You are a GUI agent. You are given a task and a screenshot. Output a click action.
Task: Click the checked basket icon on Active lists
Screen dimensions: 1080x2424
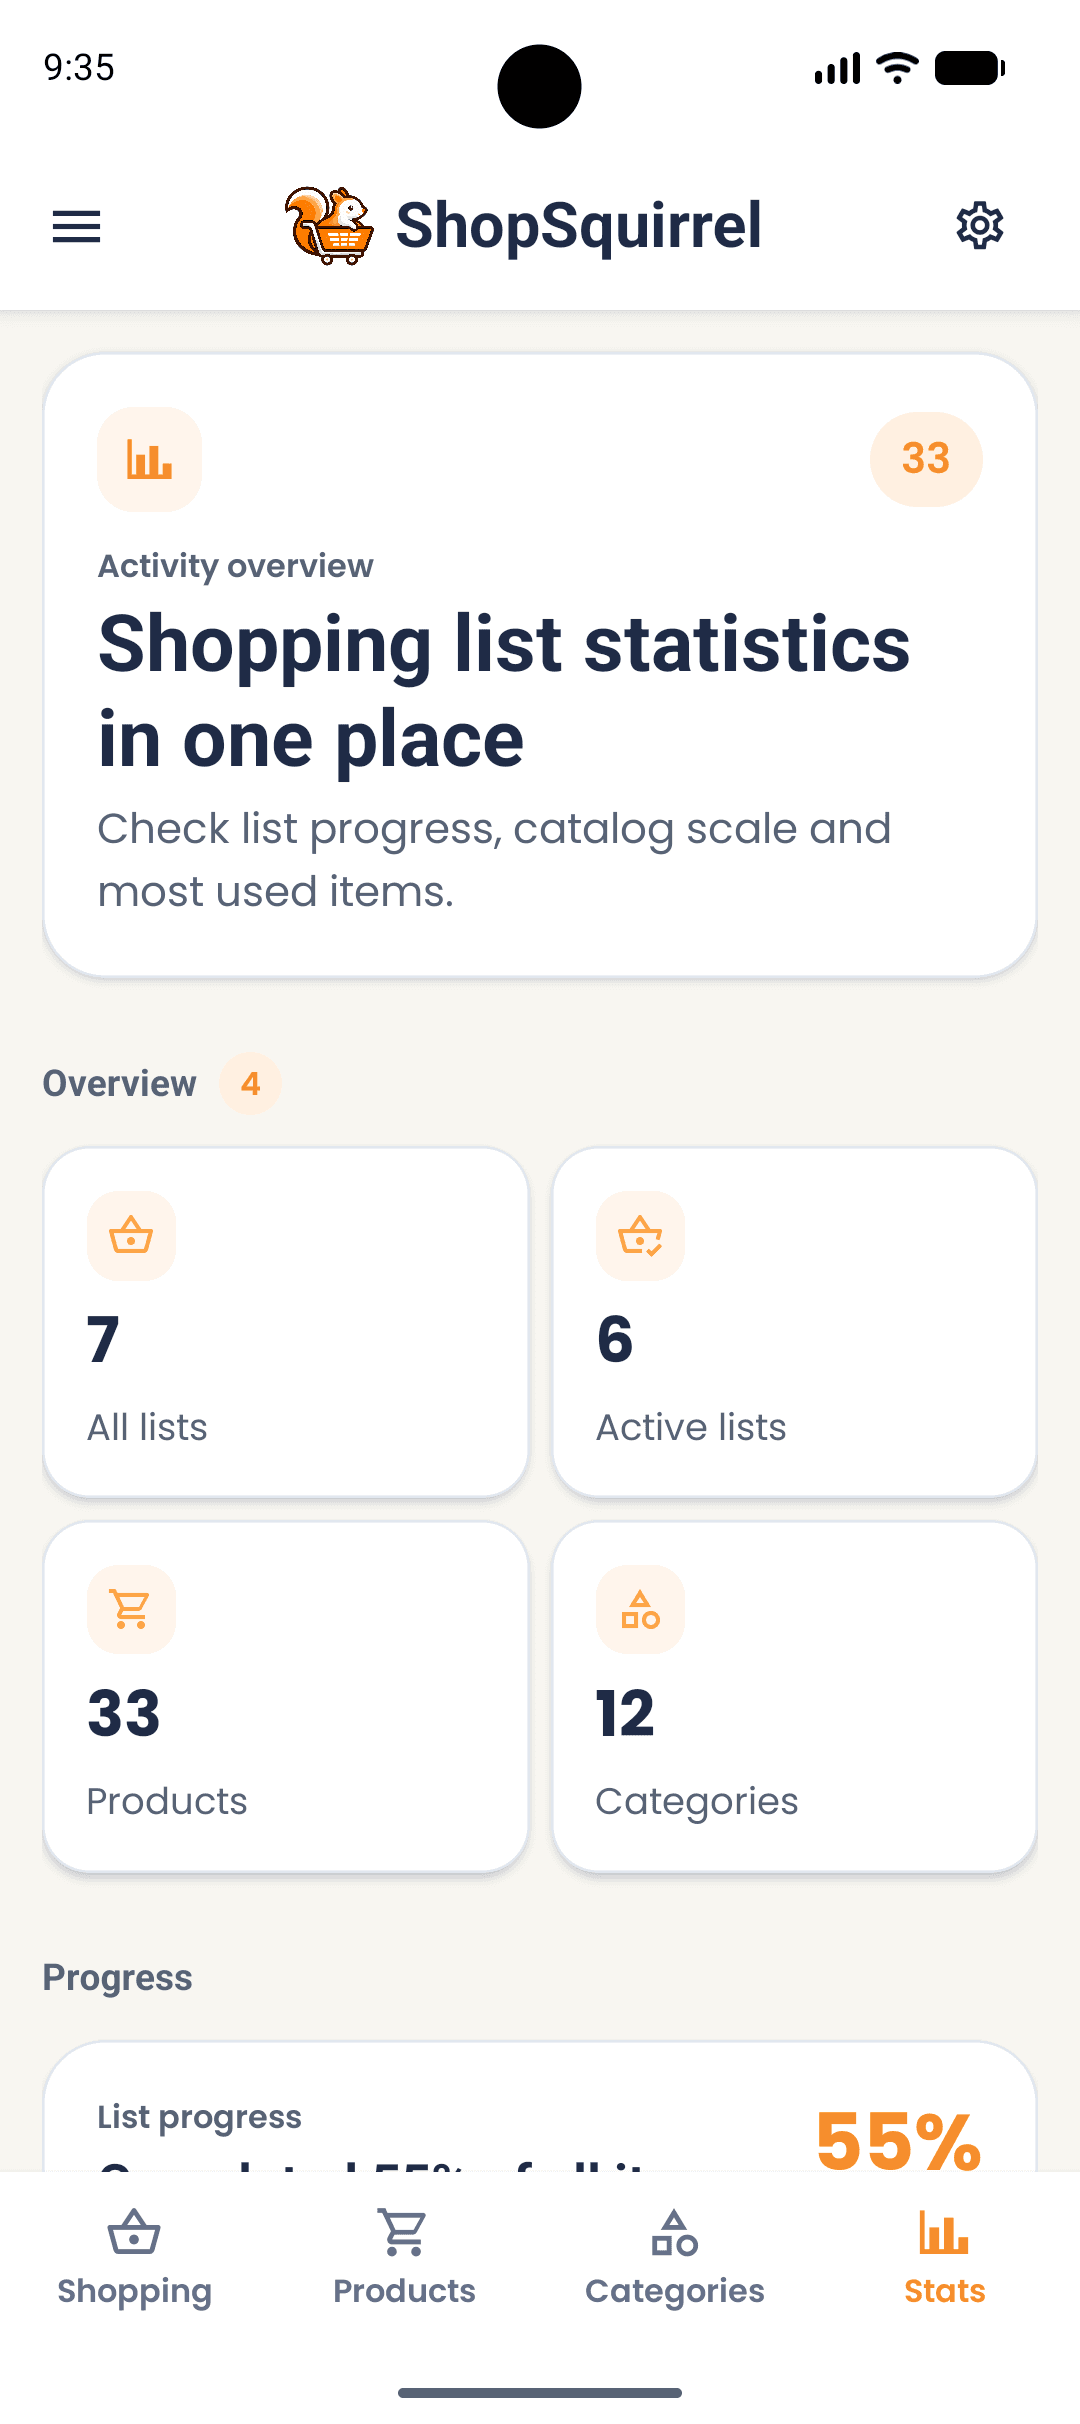coord(640,1237)
